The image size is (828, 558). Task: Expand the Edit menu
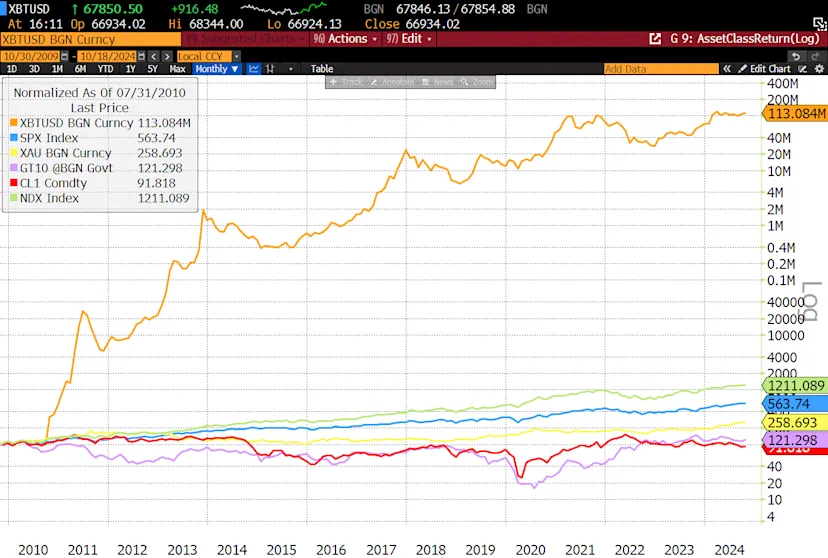(x=409, y=39)
